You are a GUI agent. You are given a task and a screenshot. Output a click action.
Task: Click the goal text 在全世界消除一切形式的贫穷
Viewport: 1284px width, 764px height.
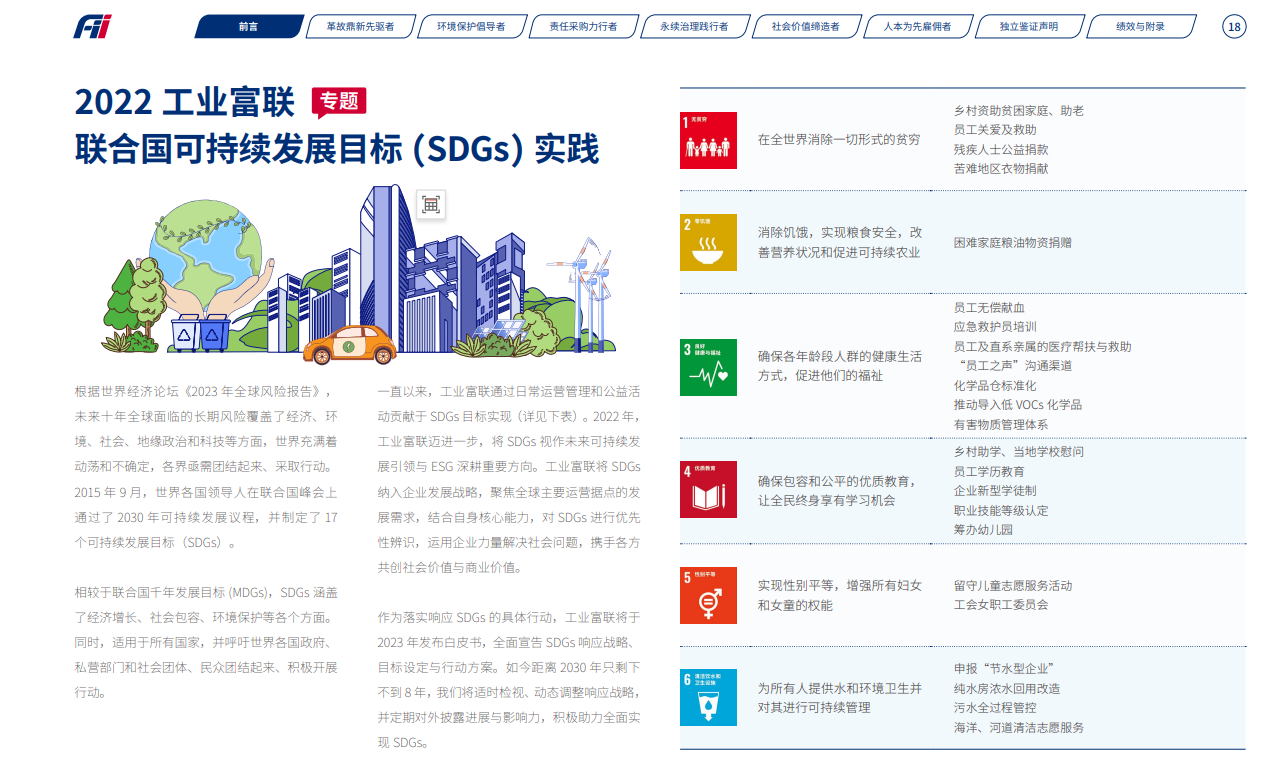point(839,140)
